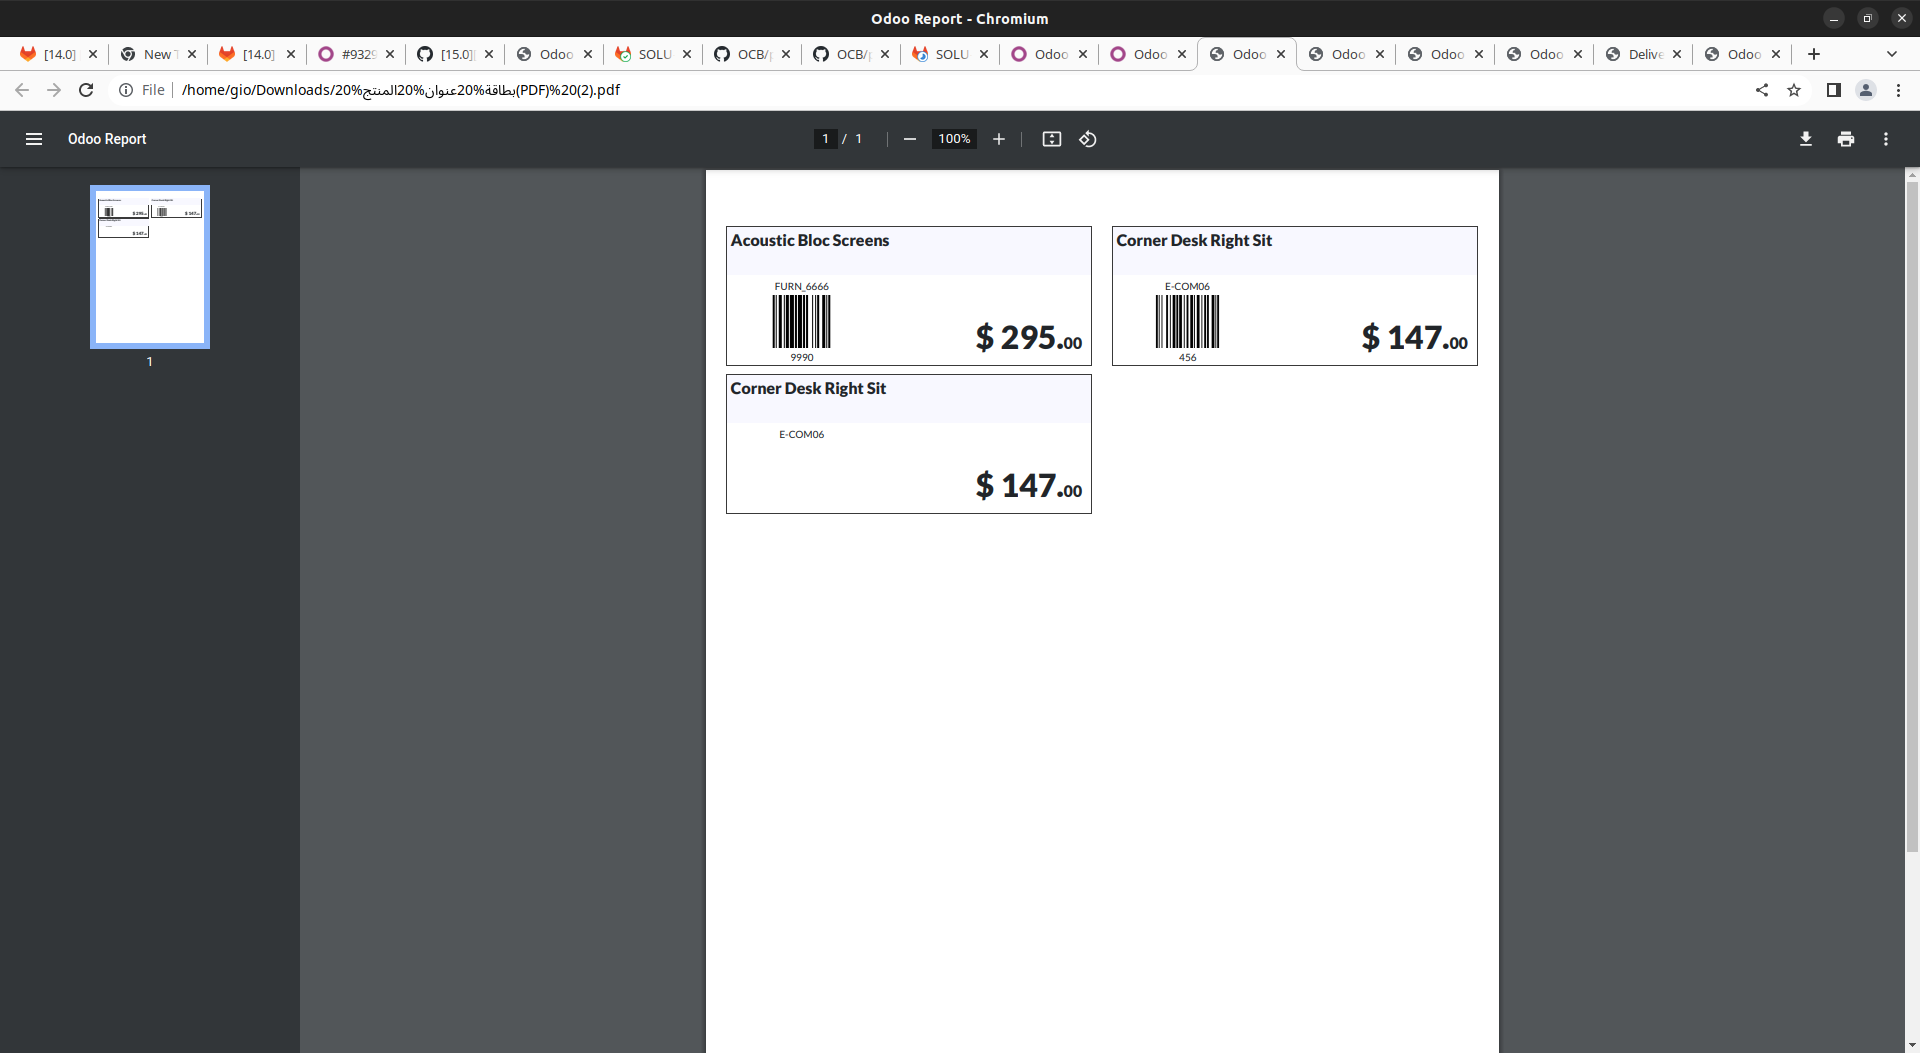The image size is (1920, 1053).
Task: Bookmark this page with the star icon
Action: point(1794,90)
